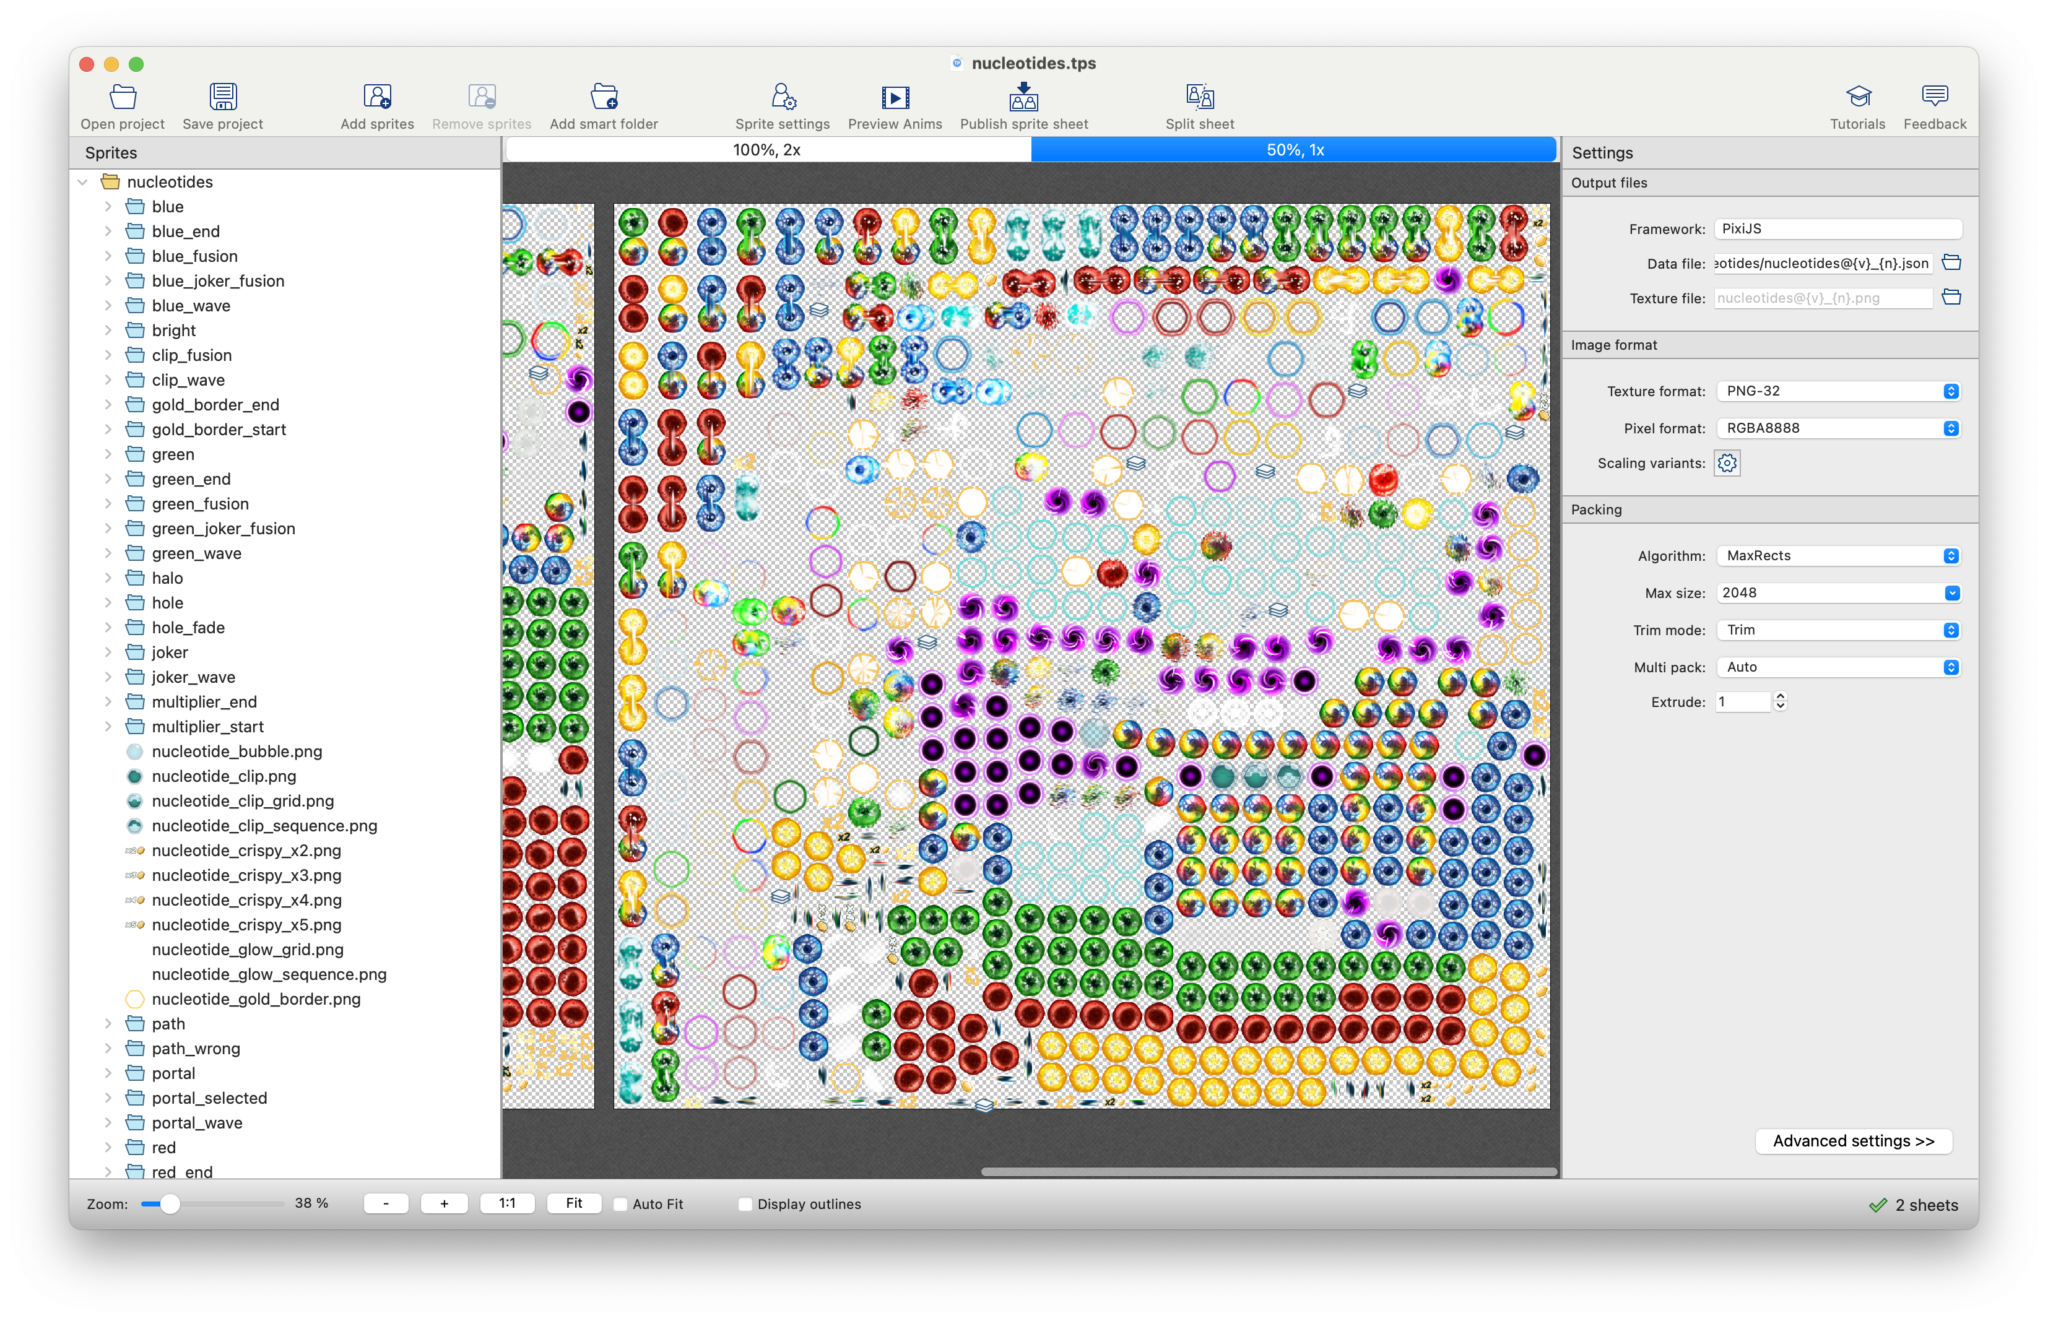Open the Pixel format dropdown

[1838, 428]
